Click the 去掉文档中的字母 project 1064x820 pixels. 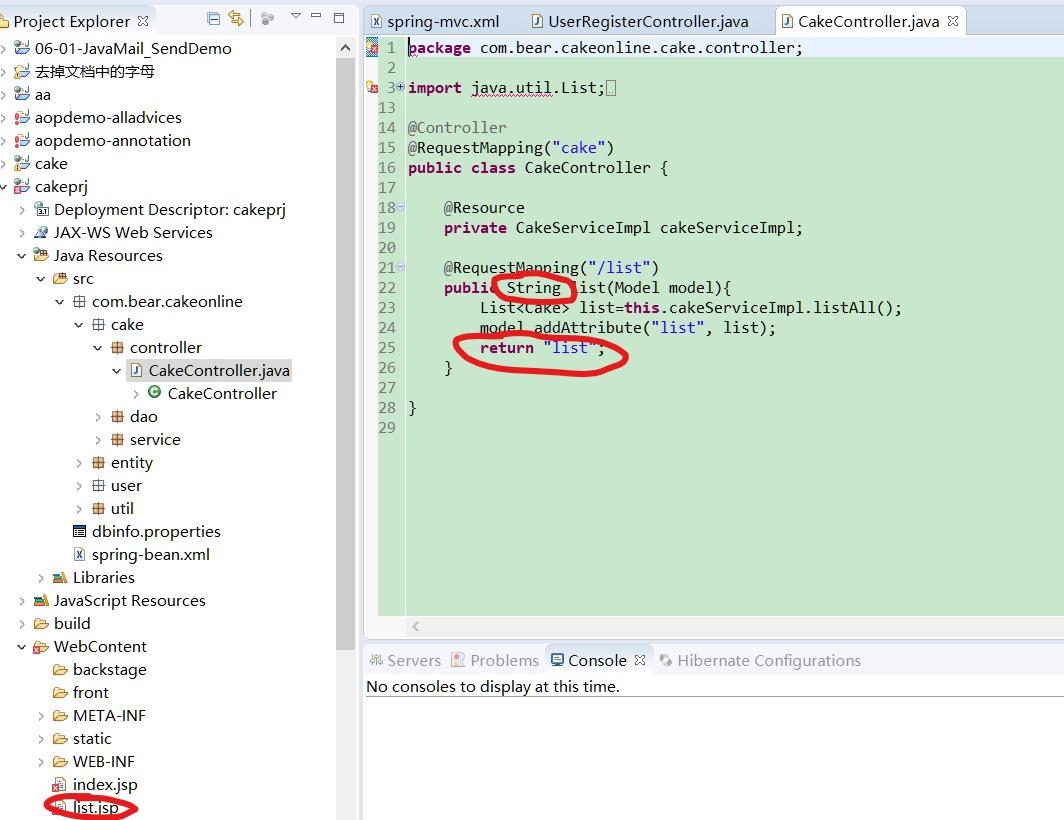(94, 71)
